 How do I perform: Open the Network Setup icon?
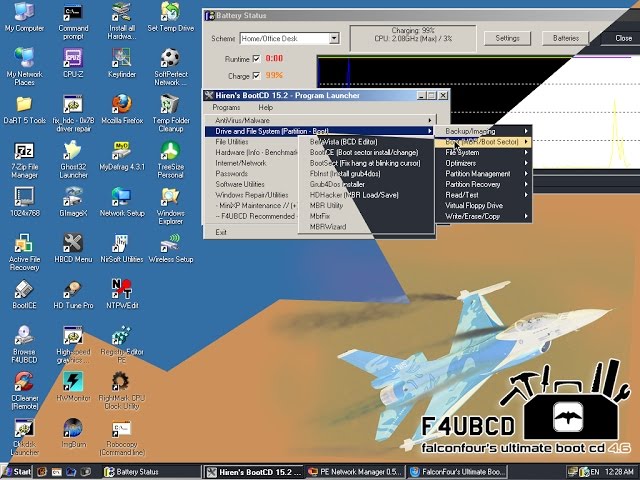click(x=122, y=202)
